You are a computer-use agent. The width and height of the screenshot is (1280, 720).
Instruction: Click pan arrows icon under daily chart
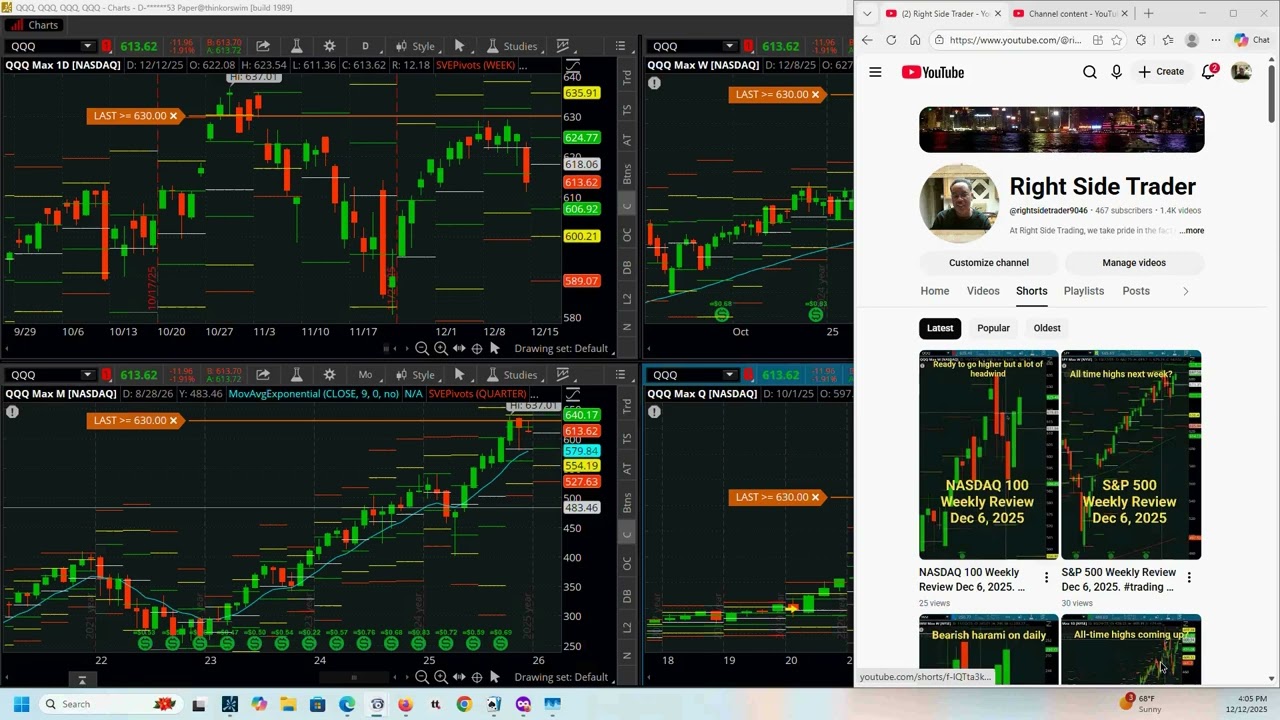pyautogui.click(x=458, y=348)
